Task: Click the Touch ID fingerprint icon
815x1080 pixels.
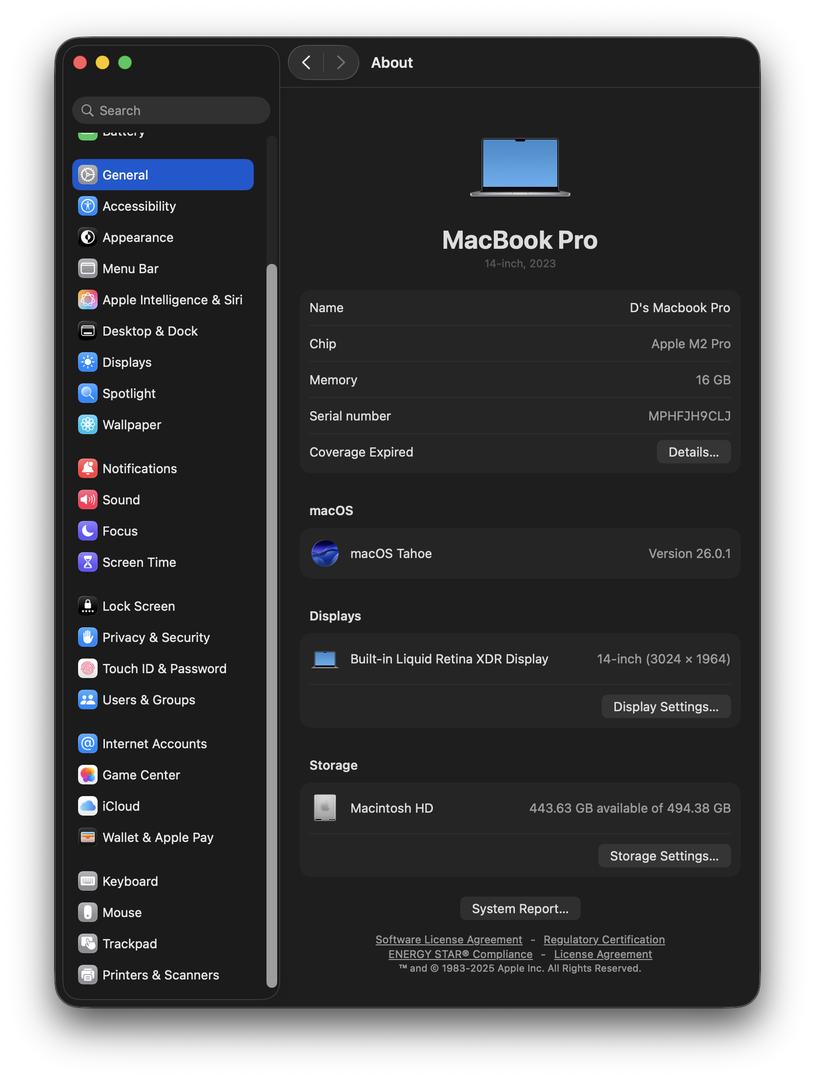Action: tap(88, 669)
